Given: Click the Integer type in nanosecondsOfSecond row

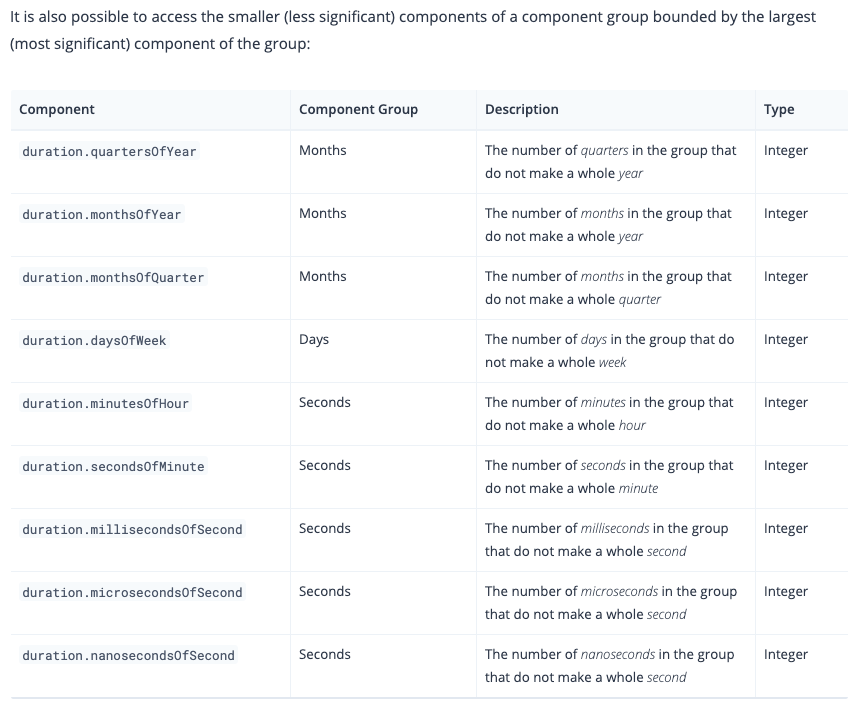Looking at the screenshot, I should tap(785, 654).
